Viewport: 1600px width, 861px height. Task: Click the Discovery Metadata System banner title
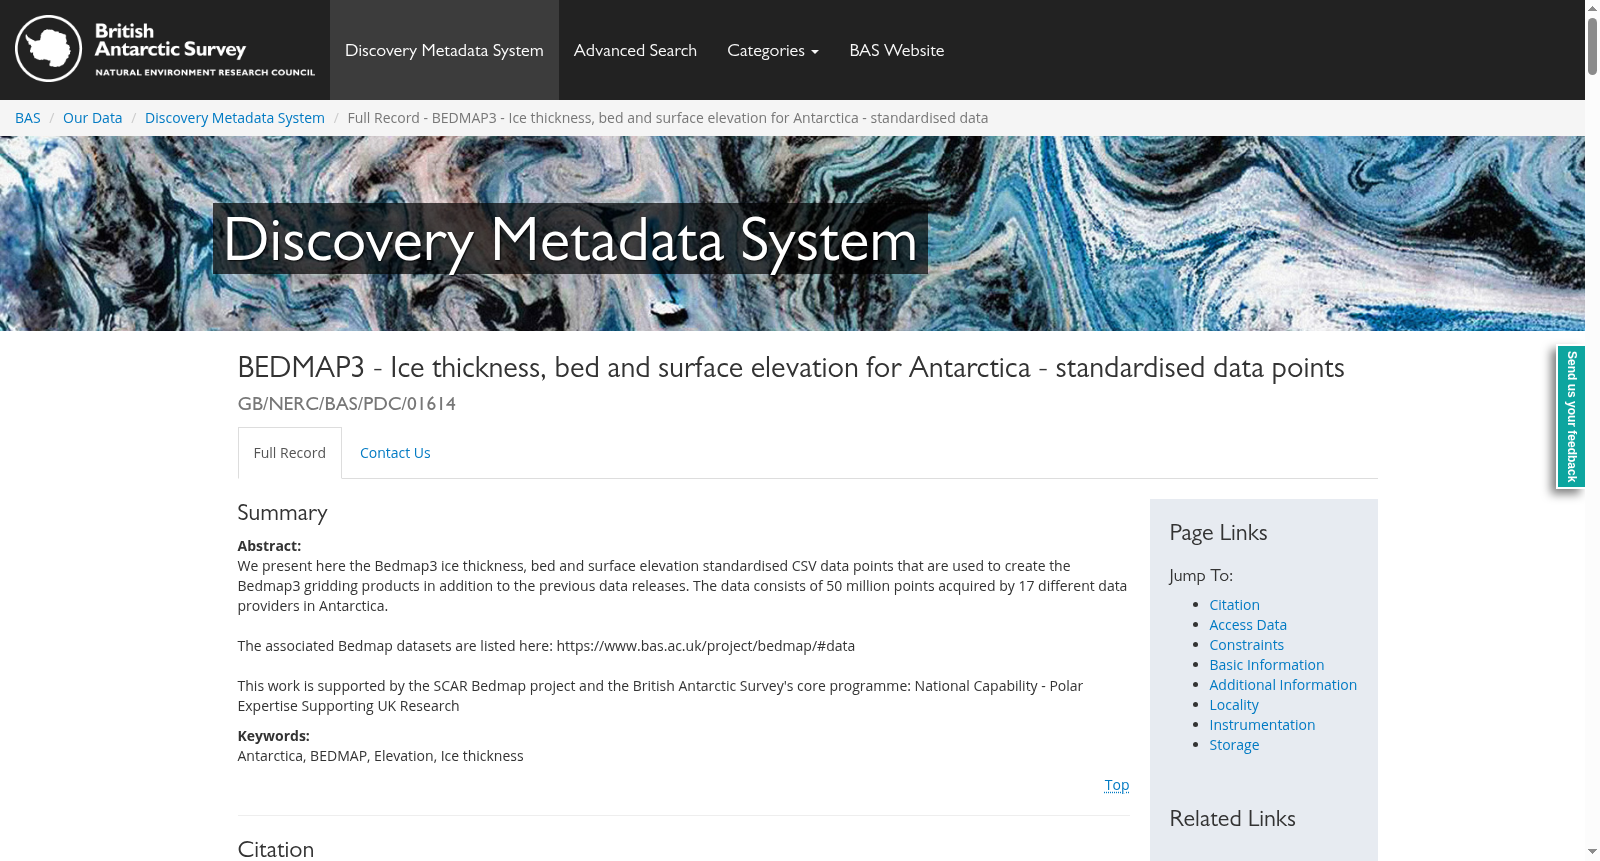(x=570, y=240)
